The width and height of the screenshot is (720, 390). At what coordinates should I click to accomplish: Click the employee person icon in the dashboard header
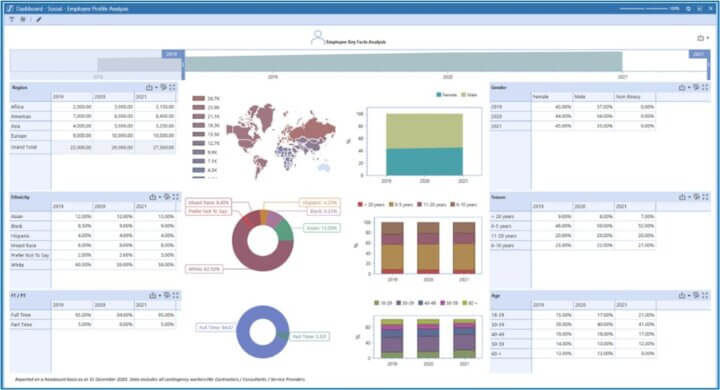pos(317,37)
